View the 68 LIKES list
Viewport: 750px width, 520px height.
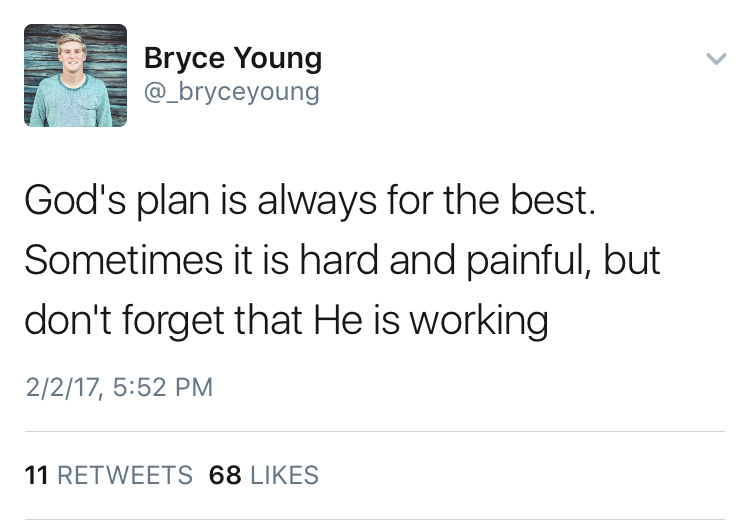(x=264, y=475)
